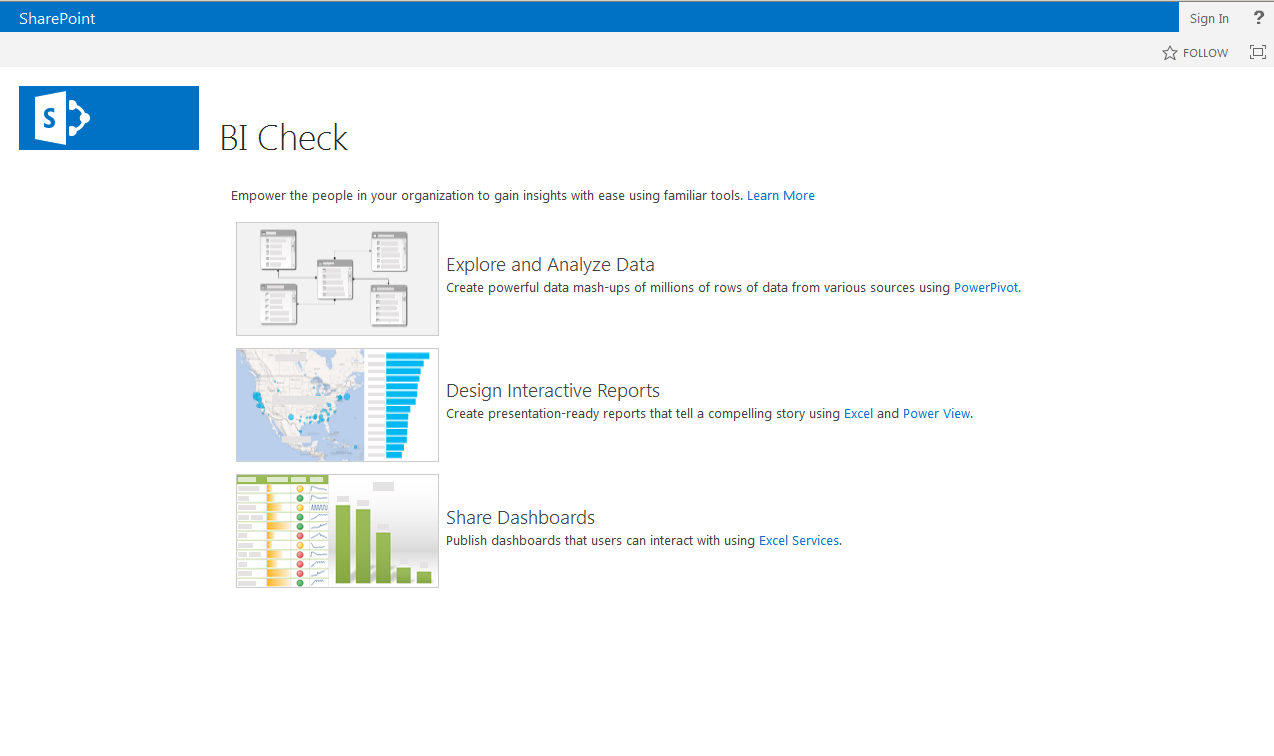Click the BI Check page title
This screenshot has width=1274, height=756.
(x=283, y=137)
